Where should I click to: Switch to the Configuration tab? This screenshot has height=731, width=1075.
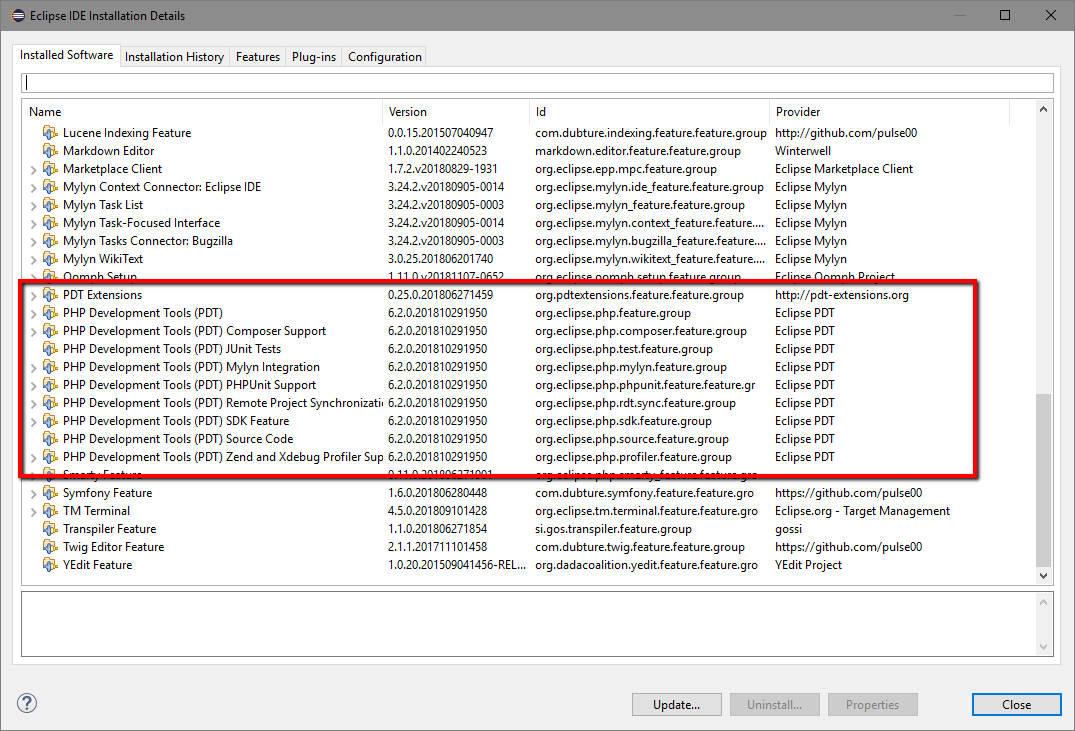coord(384,57)
